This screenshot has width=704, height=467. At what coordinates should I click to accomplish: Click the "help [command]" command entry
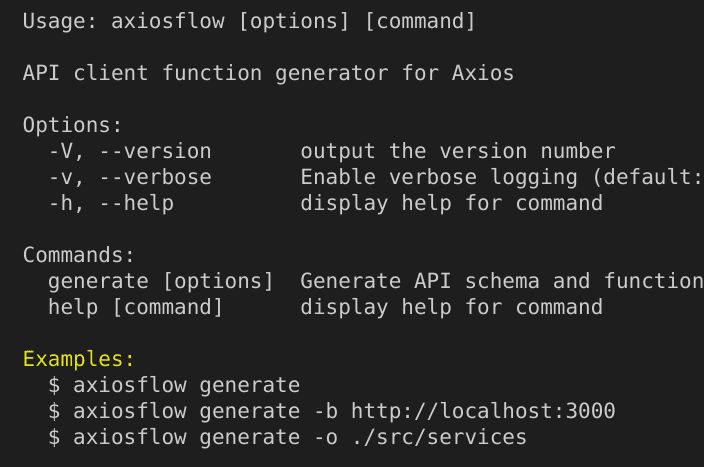tap(135, 307)
